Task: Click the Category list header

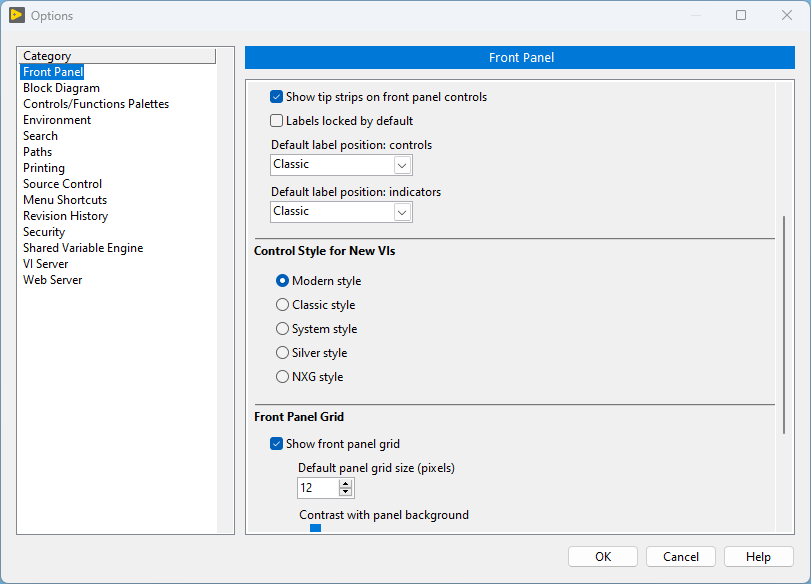Action: (117, 56)
